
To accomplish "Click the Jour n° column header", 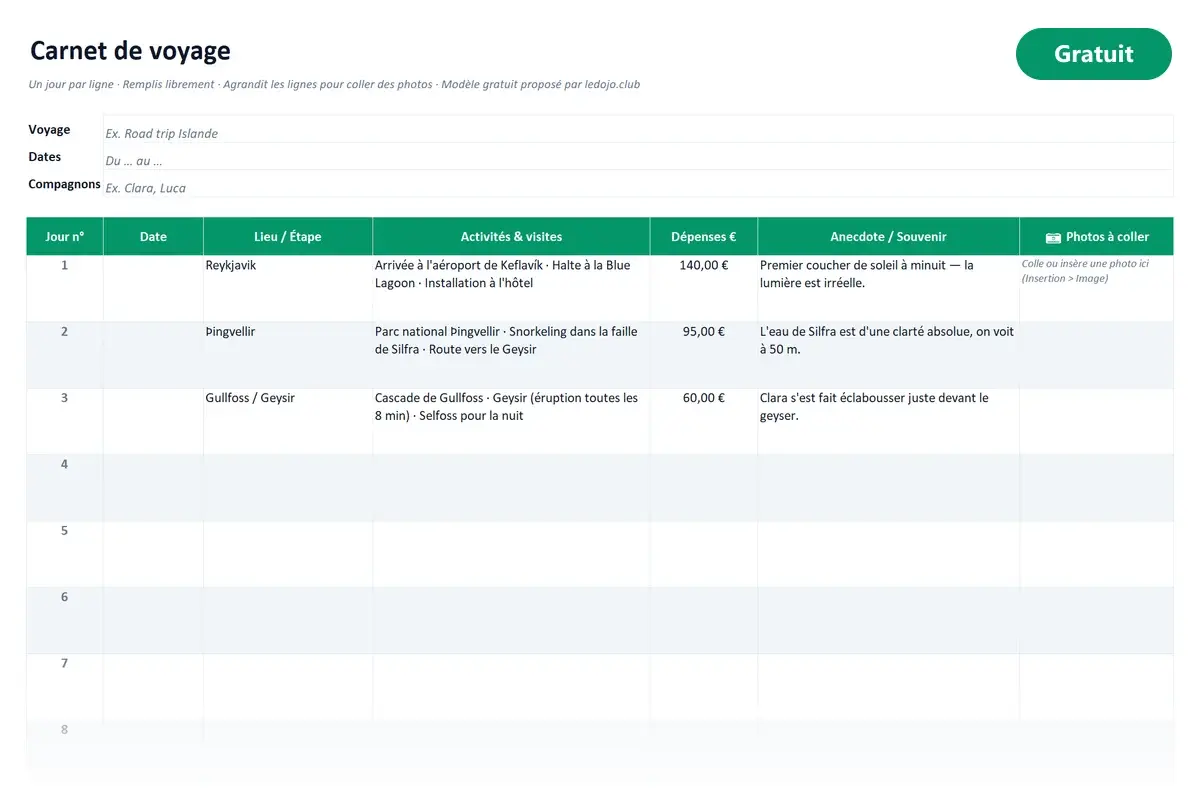I will [x=65, y=237].
